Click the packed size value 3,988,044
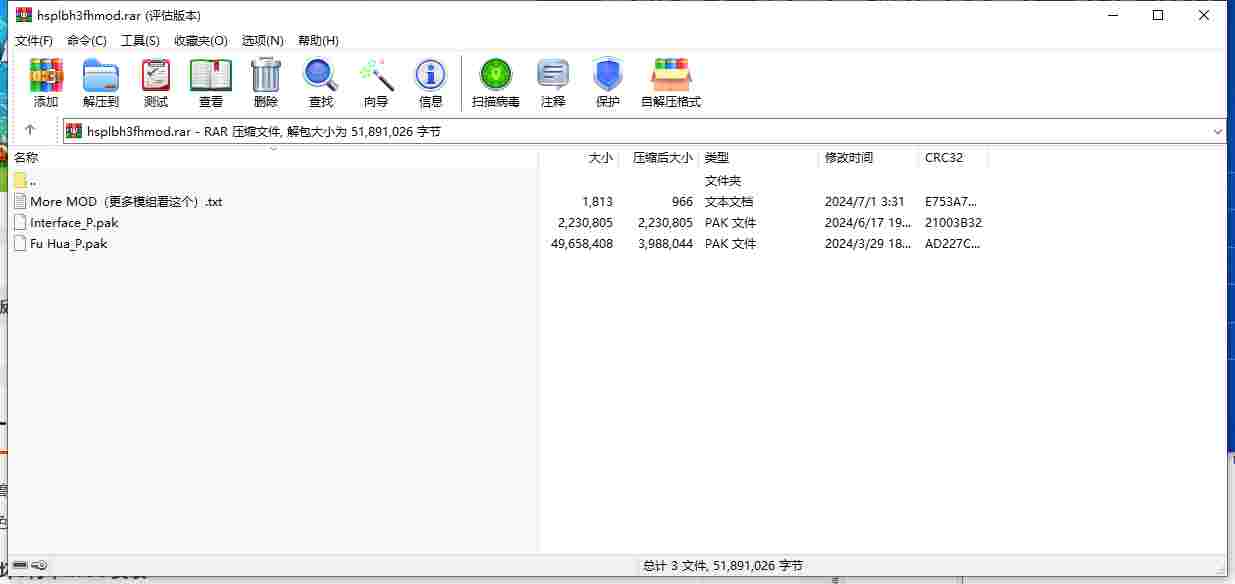 (665, 243)
